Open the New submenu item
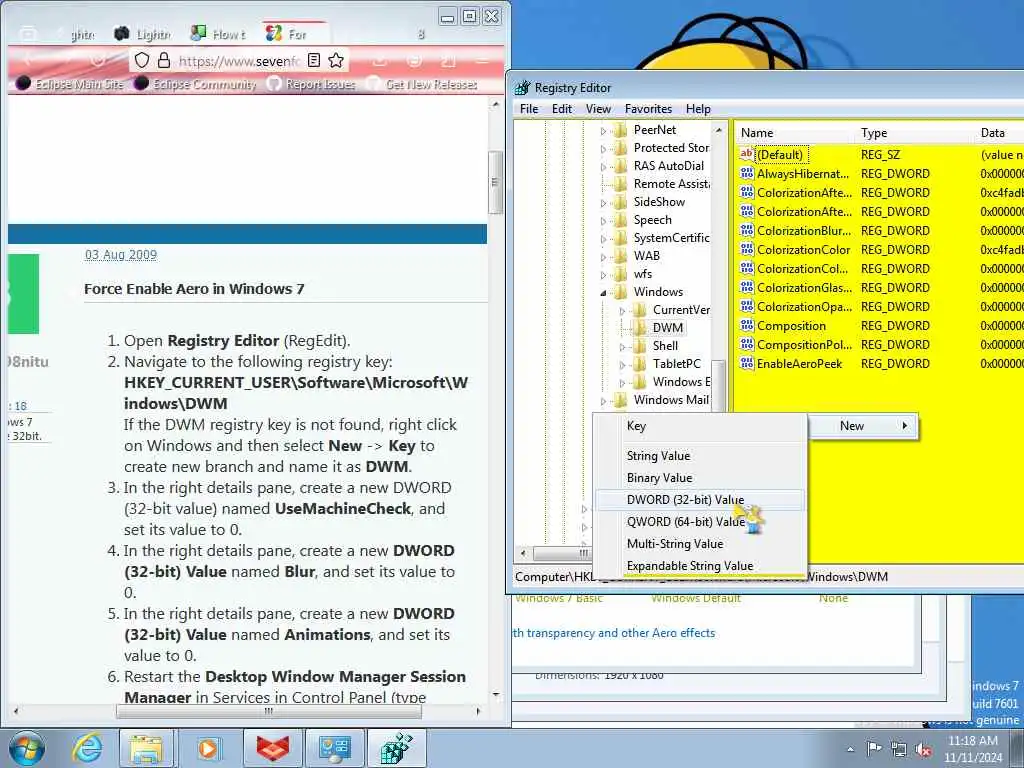 click(x=862, y=426)
